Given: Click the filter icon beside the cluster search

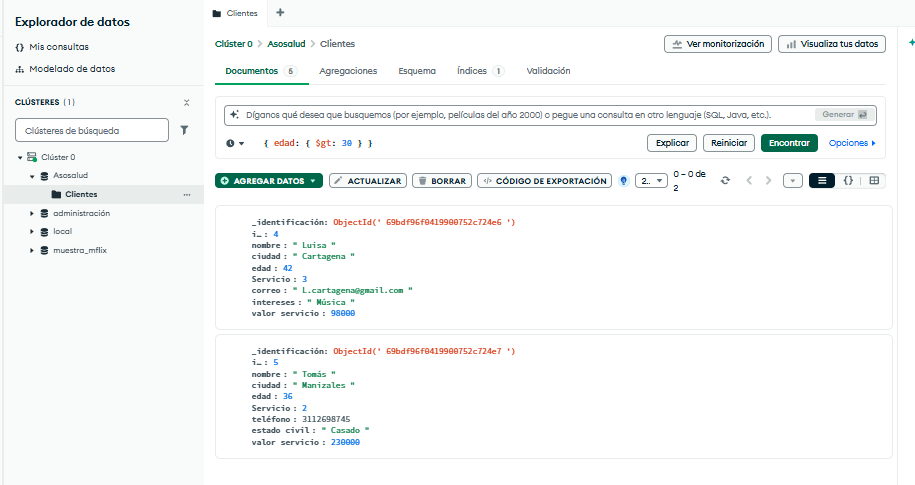Looking at the screenshot, I should click(185, 130).
